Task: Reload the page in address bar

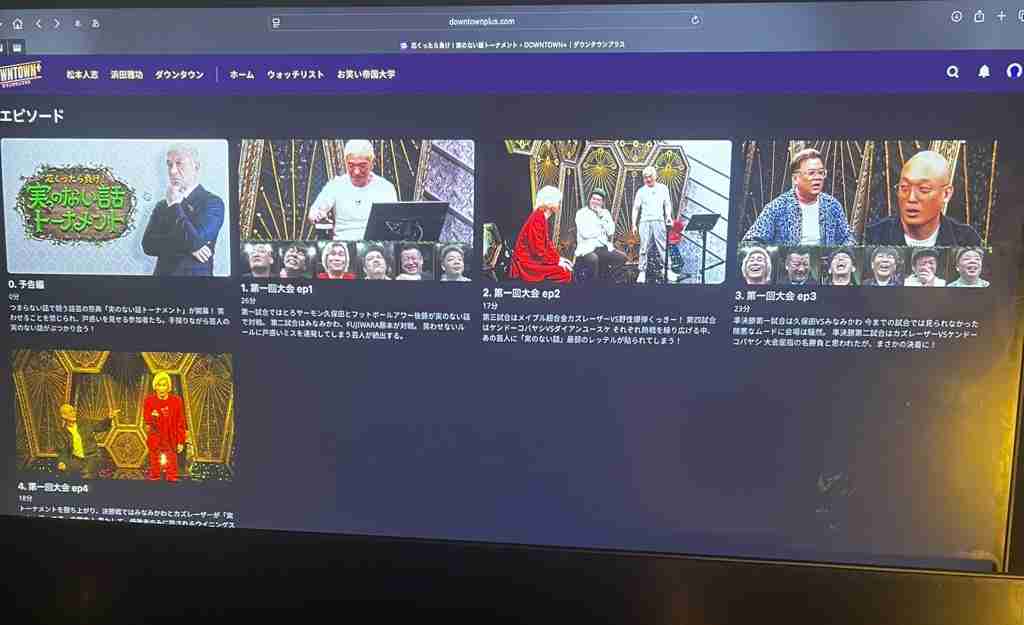Action: (696, 20)
